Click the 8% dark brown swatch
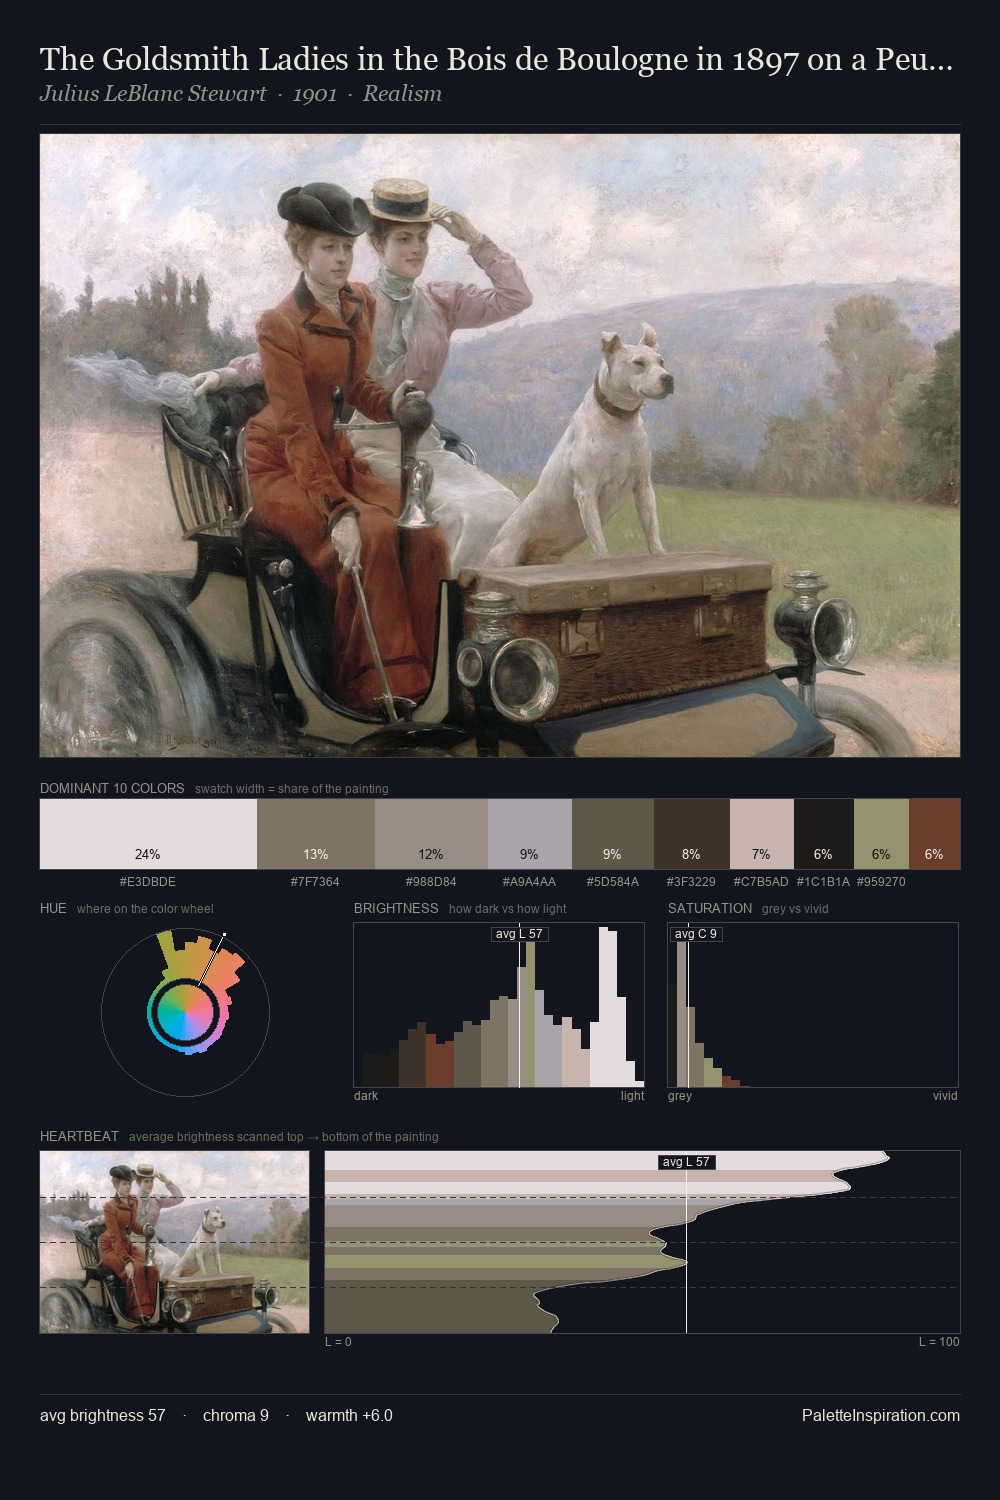The image size is (1000, 1500). pyautogui.click(x=692, y=833)
